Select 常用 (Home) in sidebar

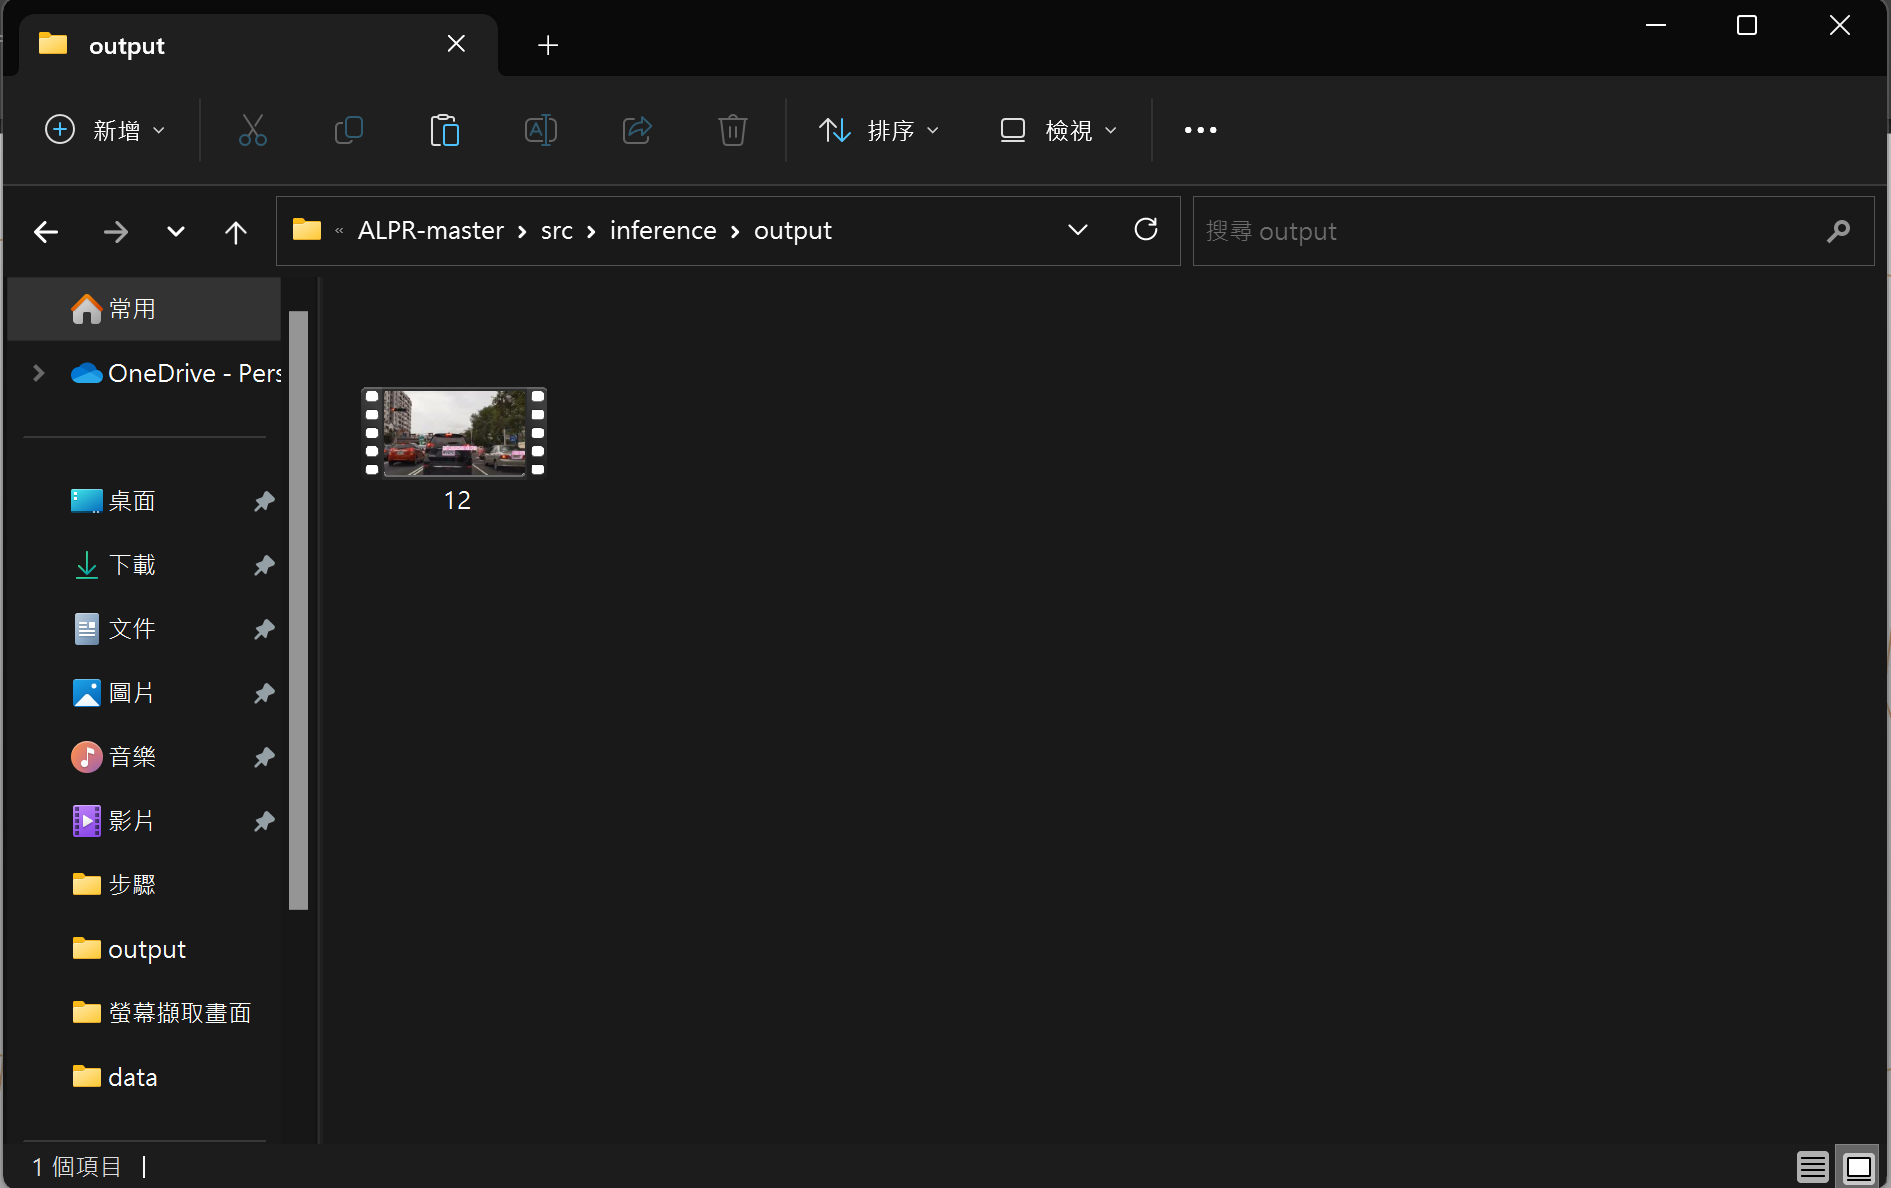144,309
